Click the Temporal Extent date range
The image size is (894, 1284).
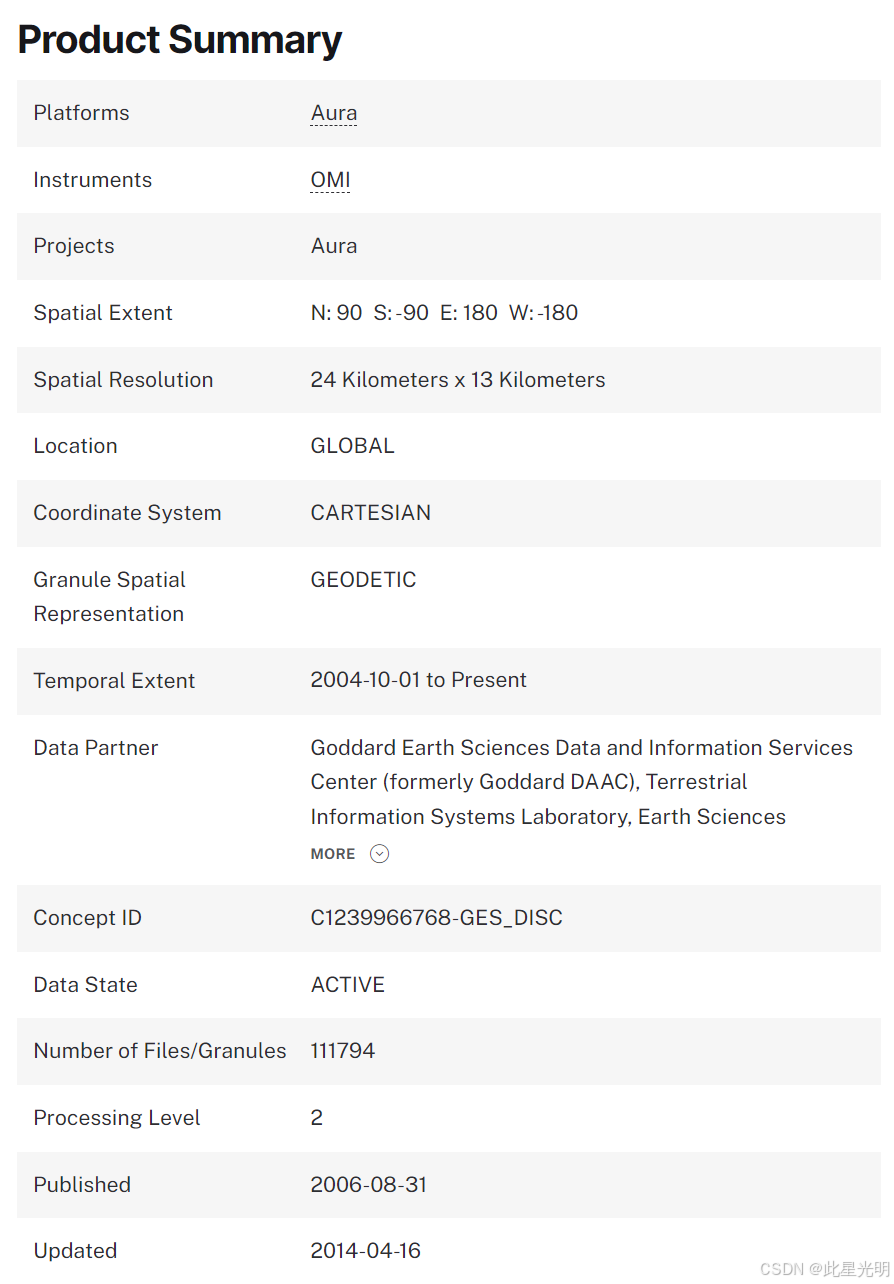tap(419, 680)
